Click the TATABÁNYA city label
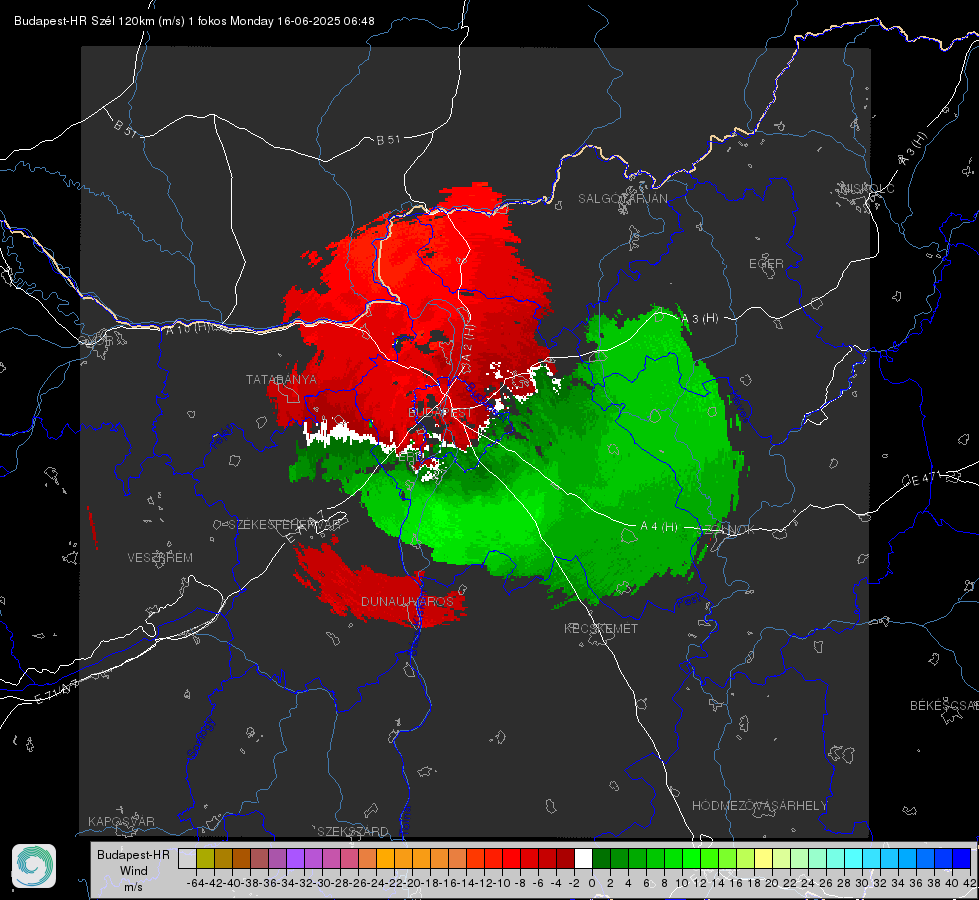 coord(281,379)
